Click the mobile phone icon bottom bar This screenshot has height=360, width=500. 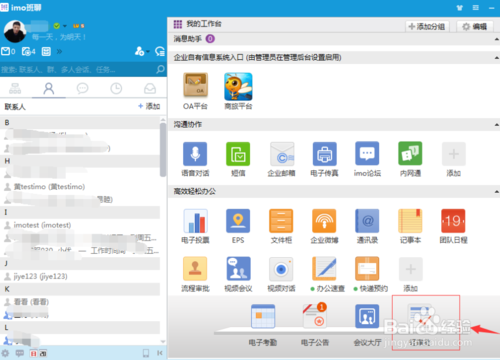(146, 353)
